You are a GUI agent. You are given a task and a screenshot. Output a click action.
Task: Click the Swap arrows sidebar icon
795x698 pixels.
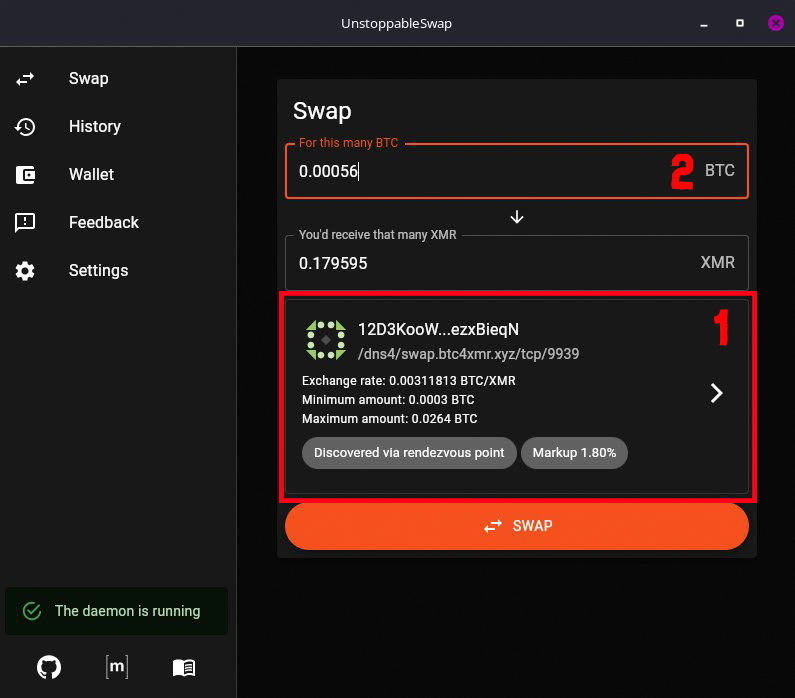click(x=25, y=79)
